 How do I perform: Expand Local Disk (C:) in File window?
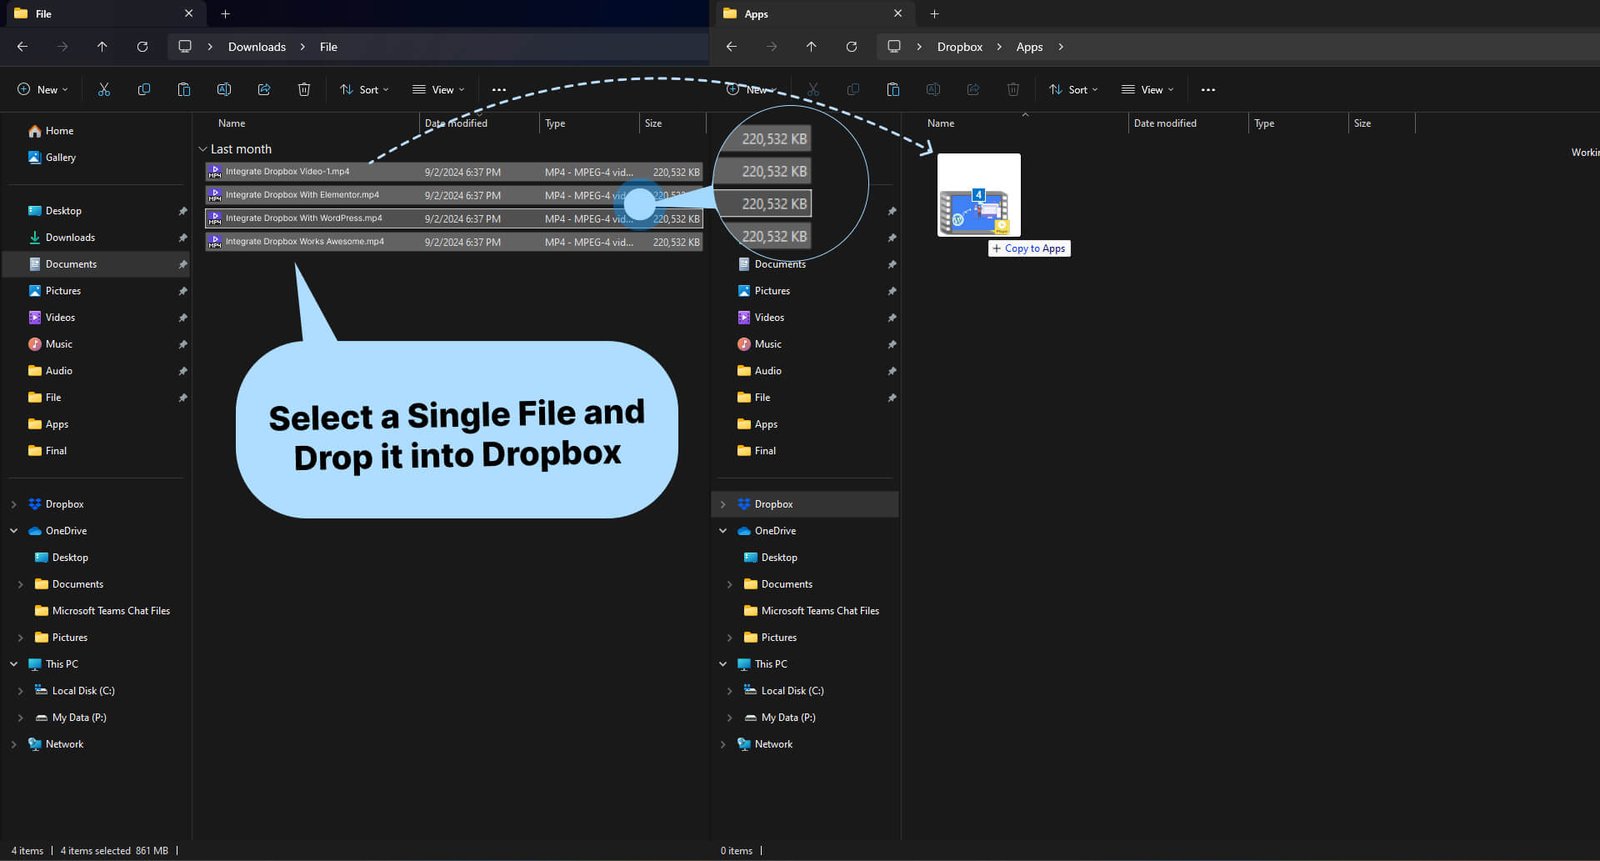(20, 691)
